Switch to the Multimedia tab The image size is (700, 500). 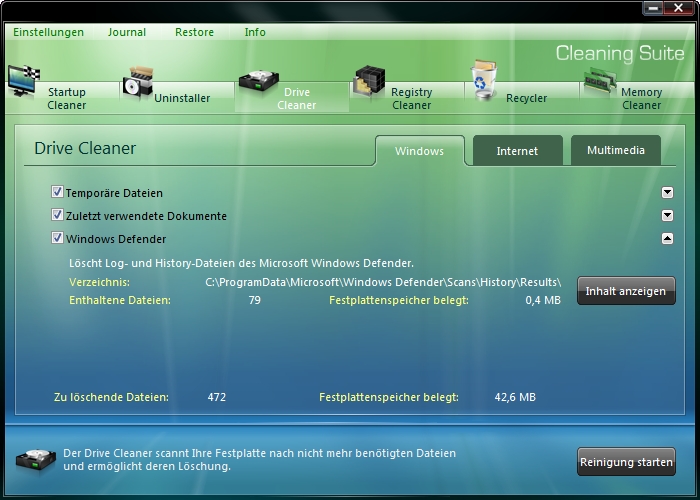point(616,151)
